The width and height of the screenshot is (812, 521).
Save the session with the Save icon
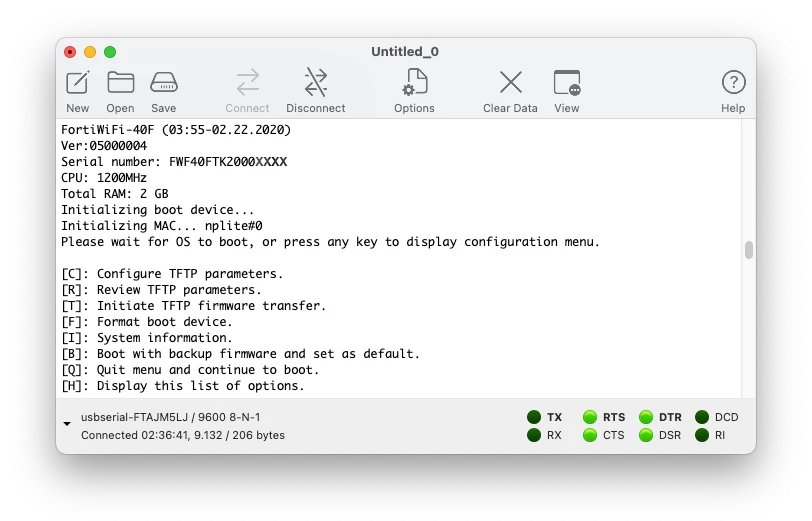(164, 83)
